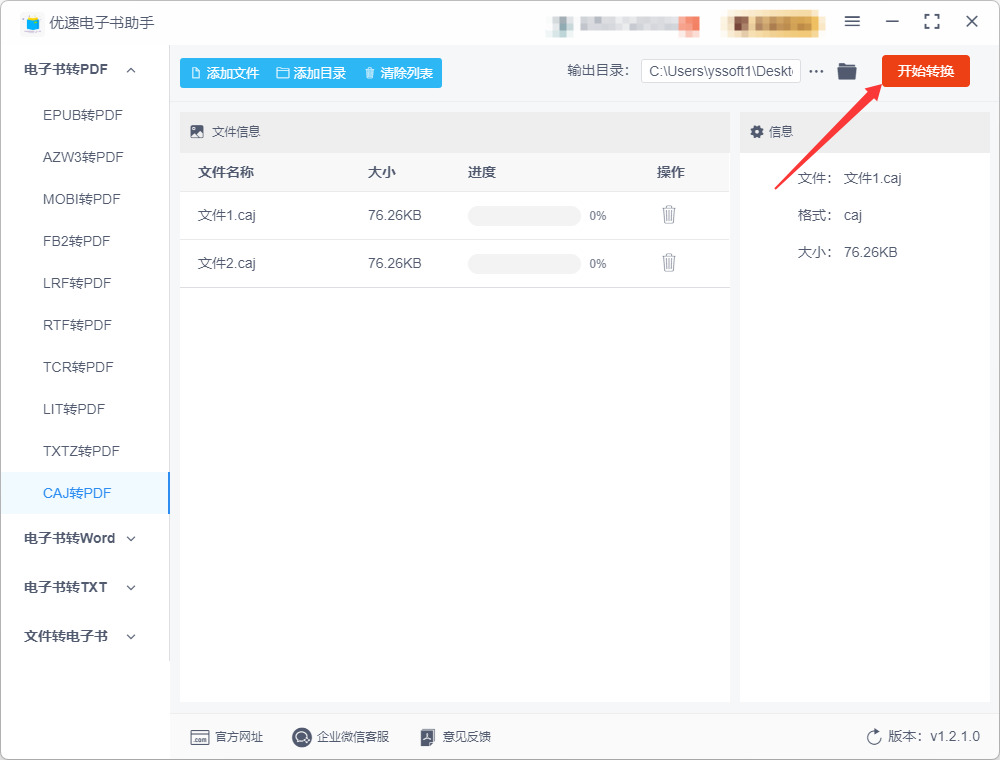1000x760 pixels.
Task: Click 清除列表 to clear the list
Action: tap(399, 73)
